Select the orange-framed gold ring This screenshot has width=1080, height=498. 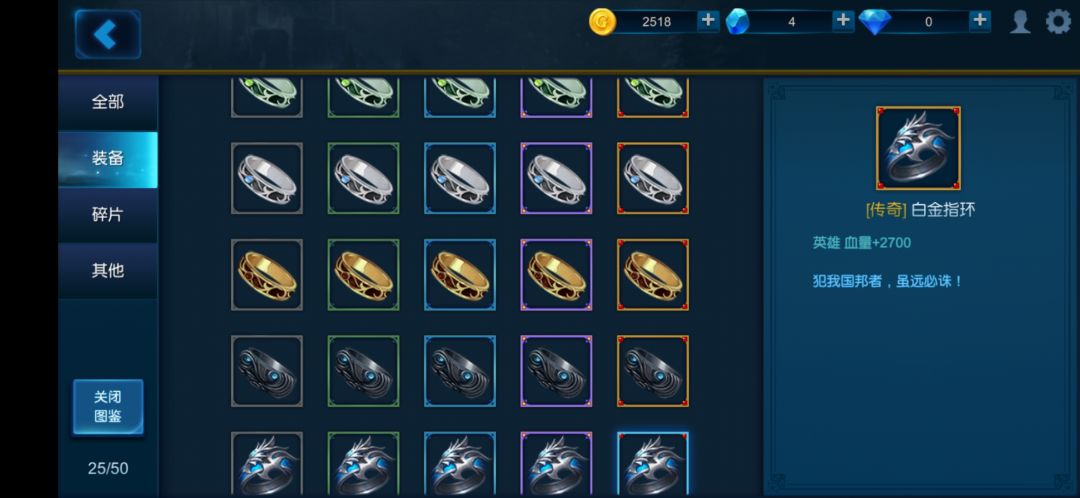click(652, 275)
